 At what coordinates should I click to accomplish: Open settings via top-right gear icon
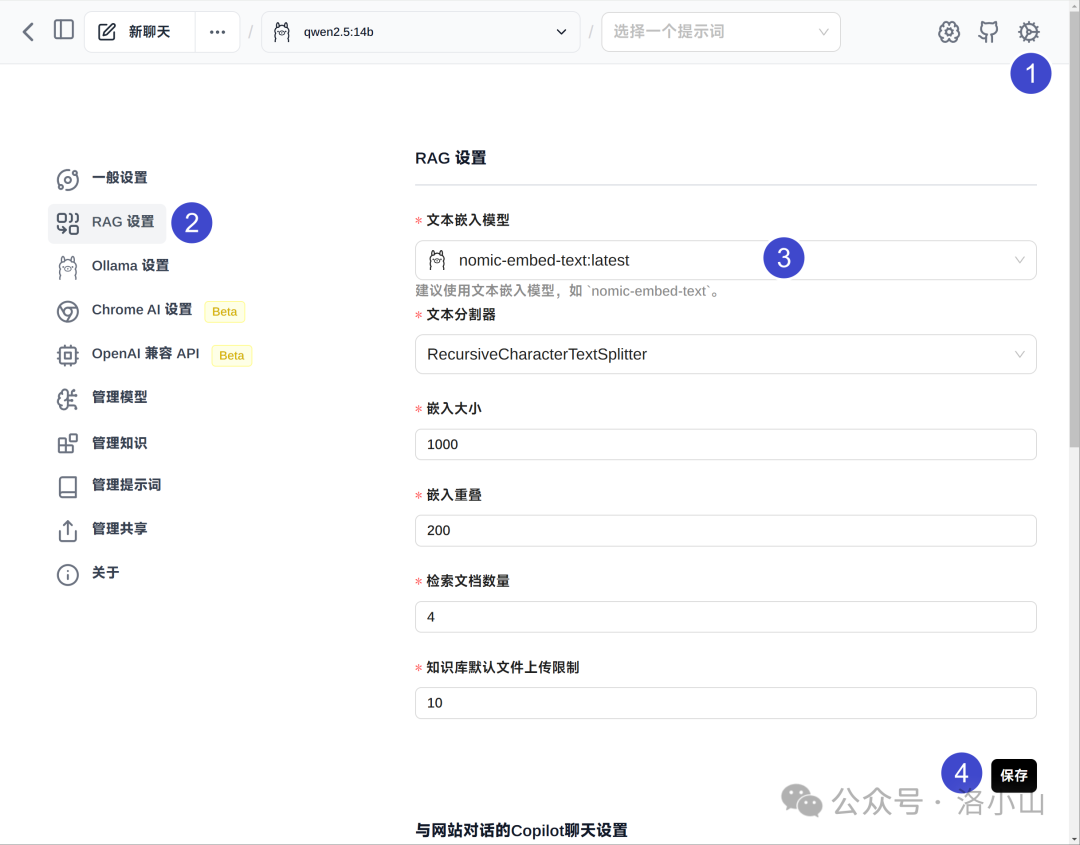click(x=1028, y=32)
